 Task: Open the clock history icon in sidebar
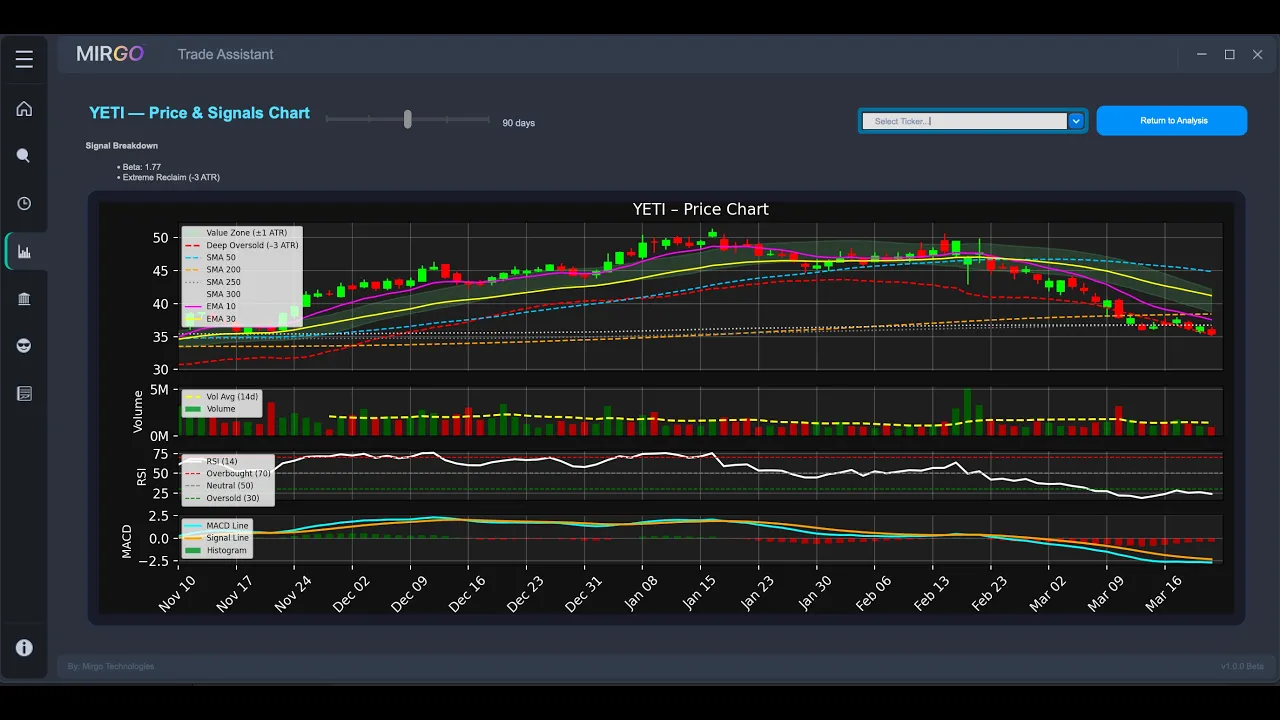pos(24,204)
